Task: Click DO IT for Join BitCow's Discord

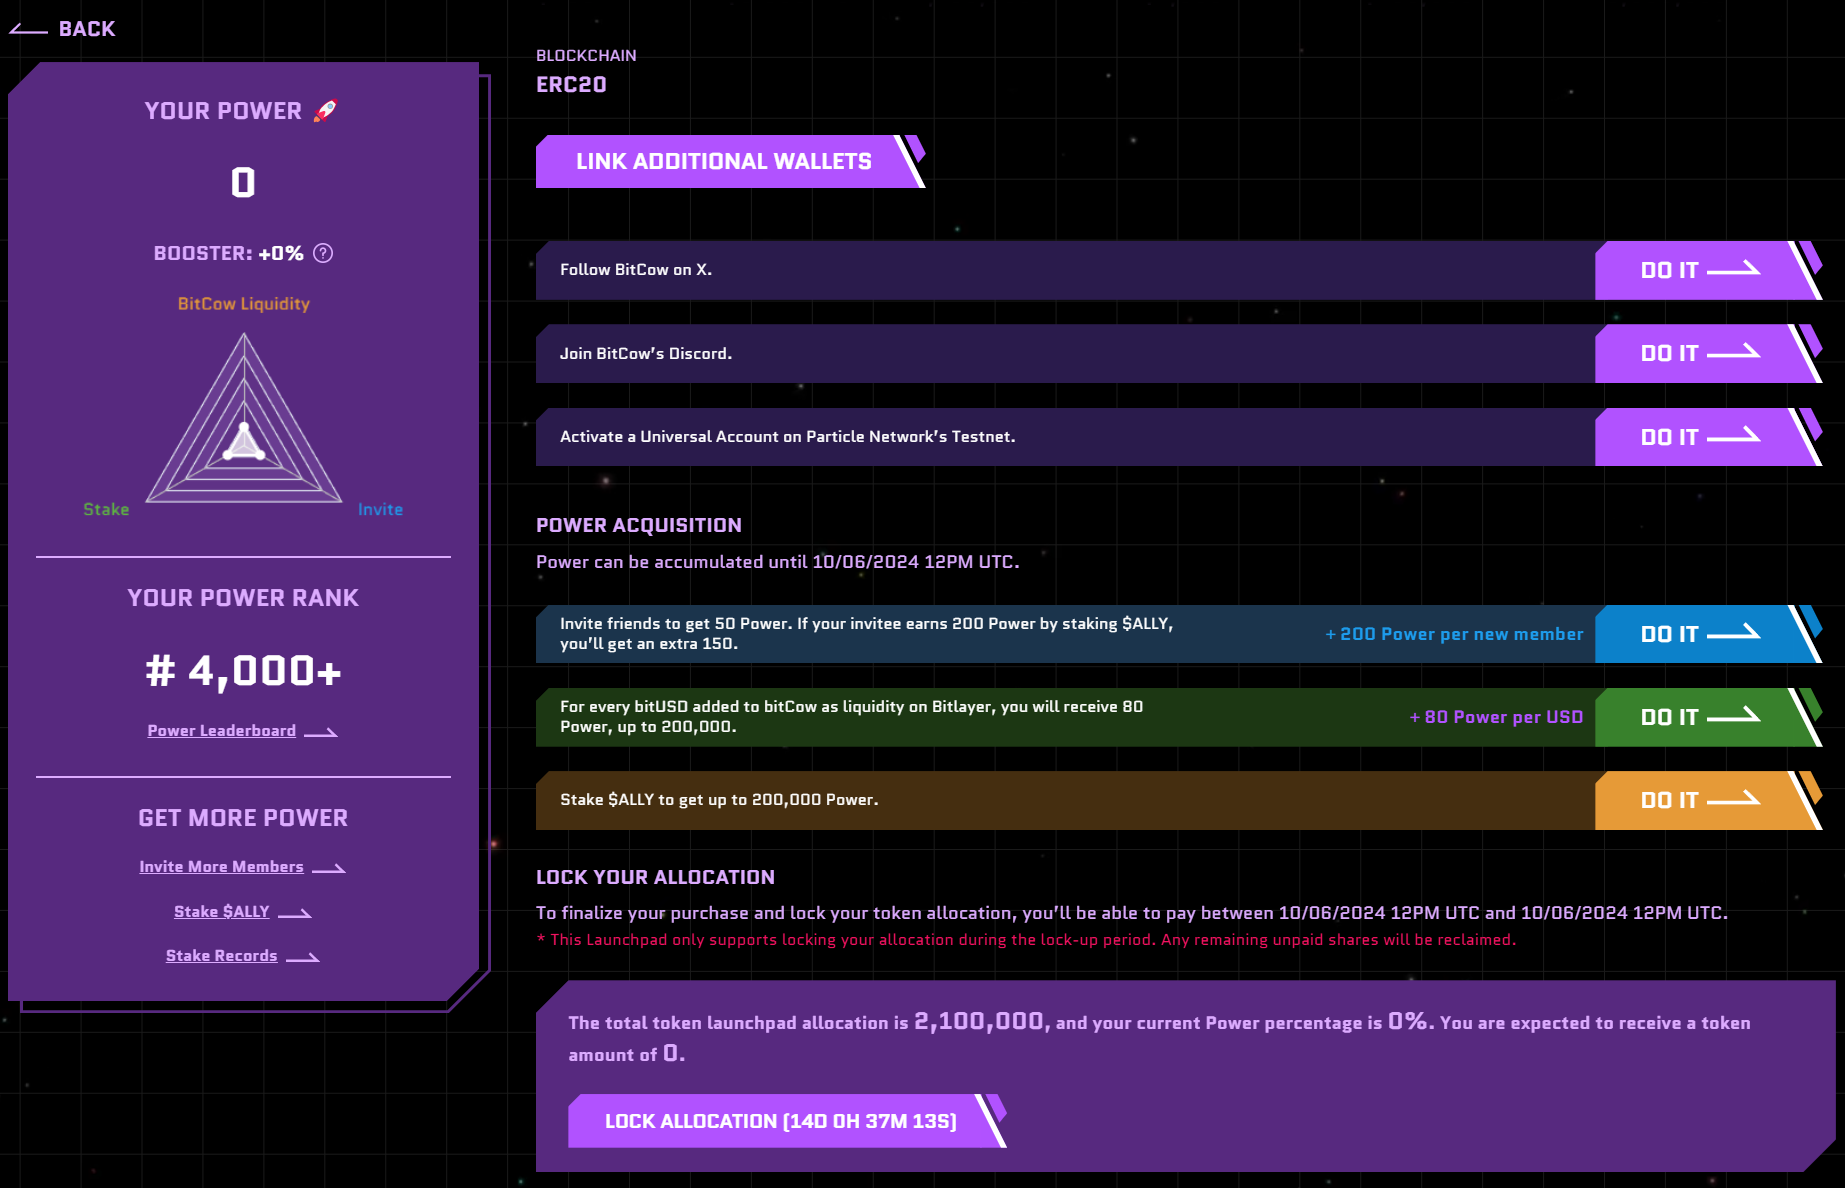Action: tap(1707, 353)
